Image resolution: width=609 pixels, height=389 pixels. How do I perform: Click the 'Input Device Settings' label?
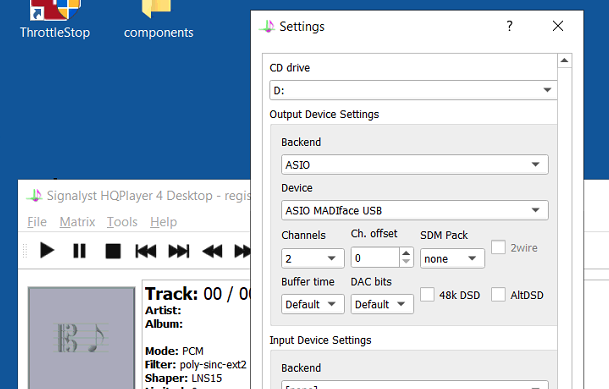click(320, 340)
